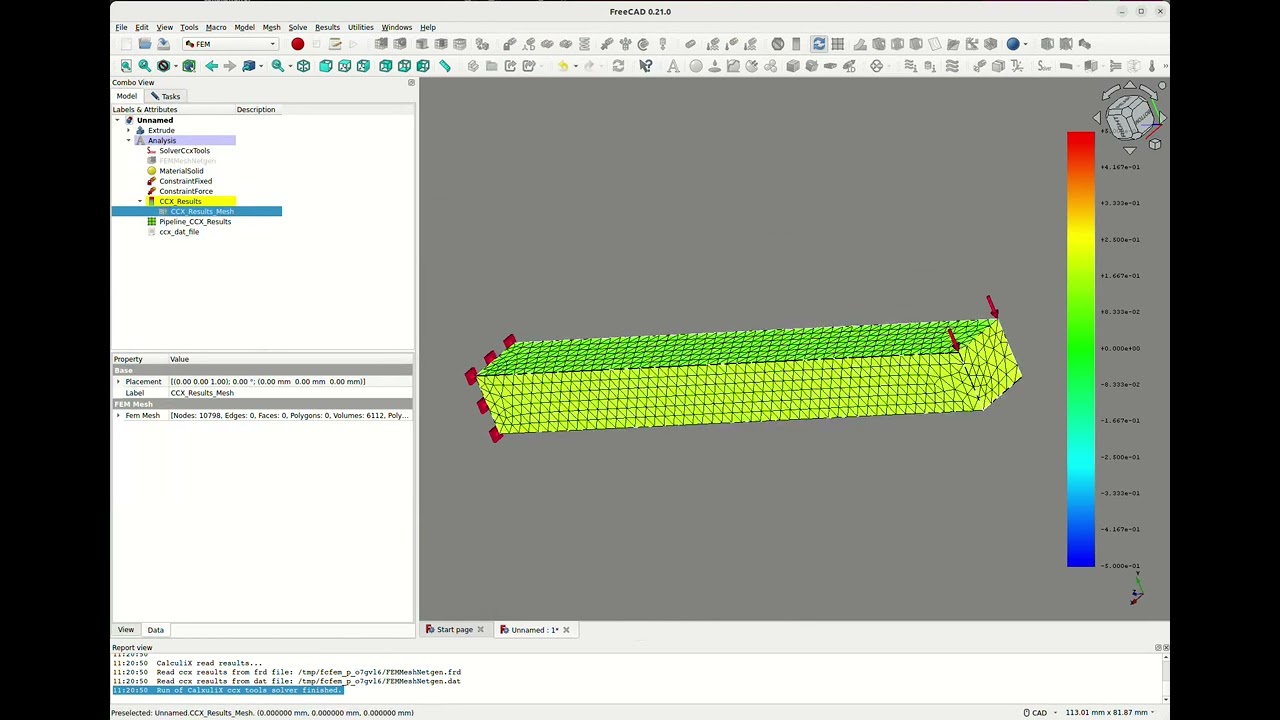Click the material solid sphere icon
The width and height of the screenshot is (1280, 720).
click(696, 66)
